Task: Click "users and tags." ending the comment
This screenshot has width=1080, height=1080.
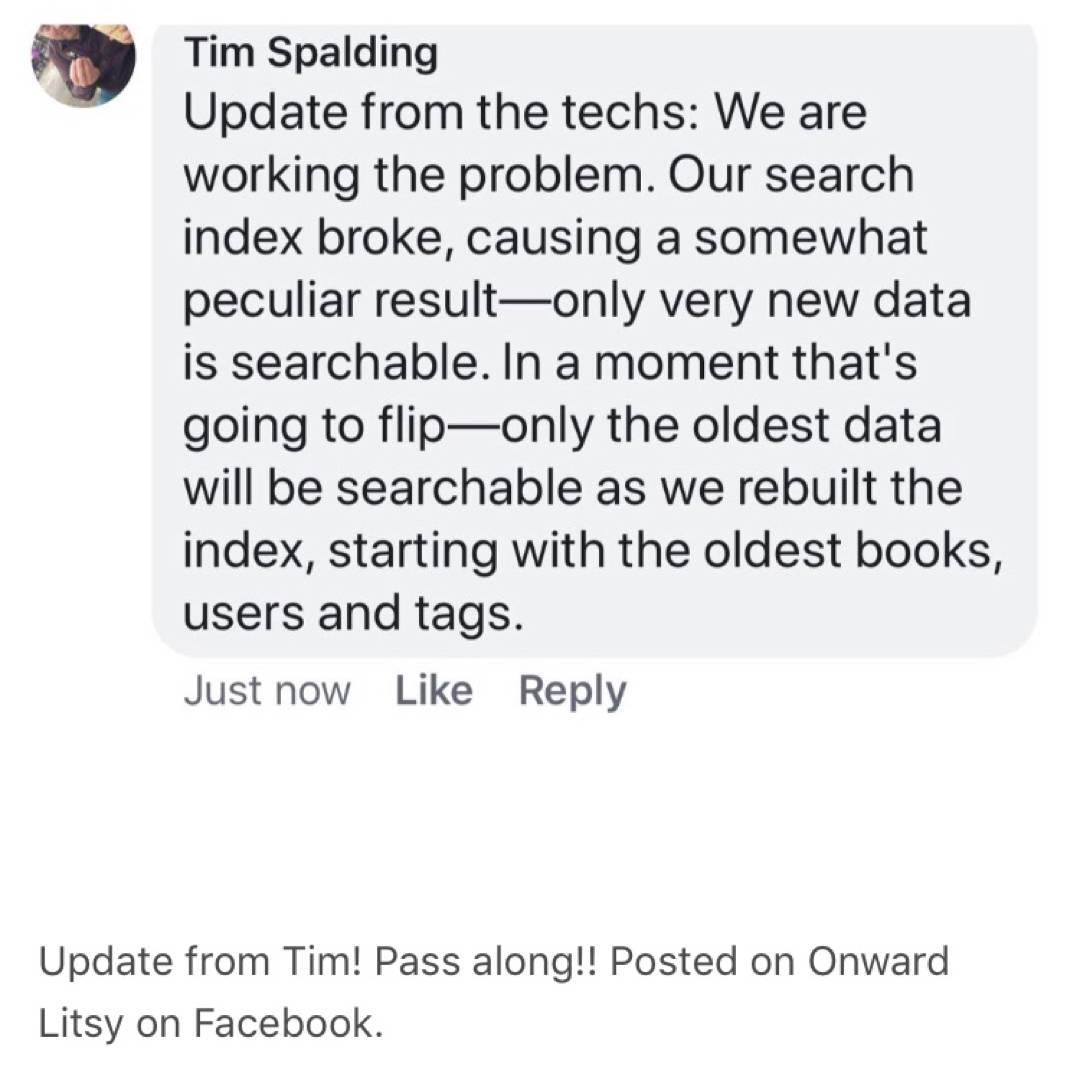Action: [x=353, y=613]
